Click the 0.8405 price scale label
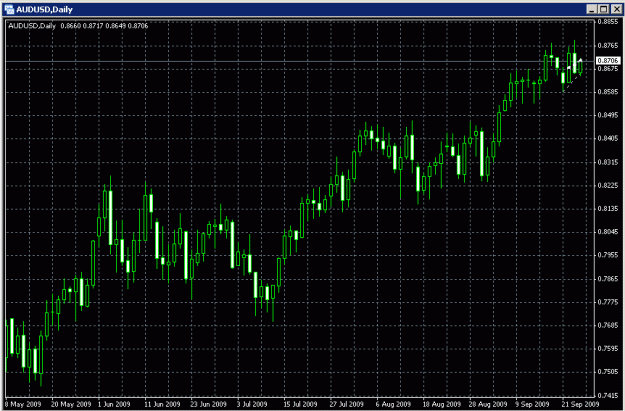The width and height of the screenshot is (625, 411). (x=608, y=138)
